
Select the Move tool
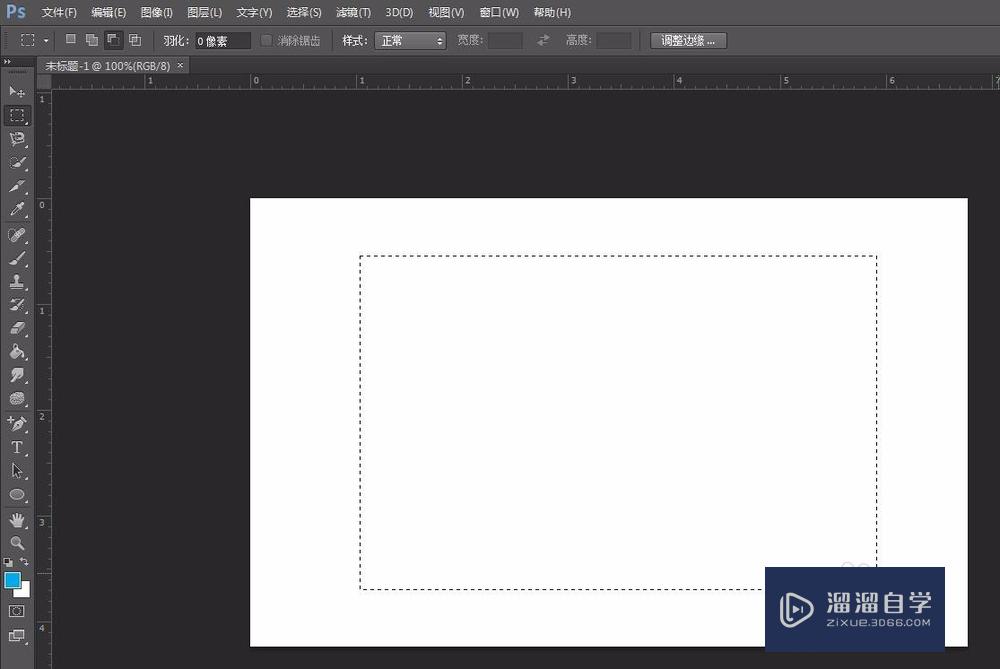click(17, 92)
